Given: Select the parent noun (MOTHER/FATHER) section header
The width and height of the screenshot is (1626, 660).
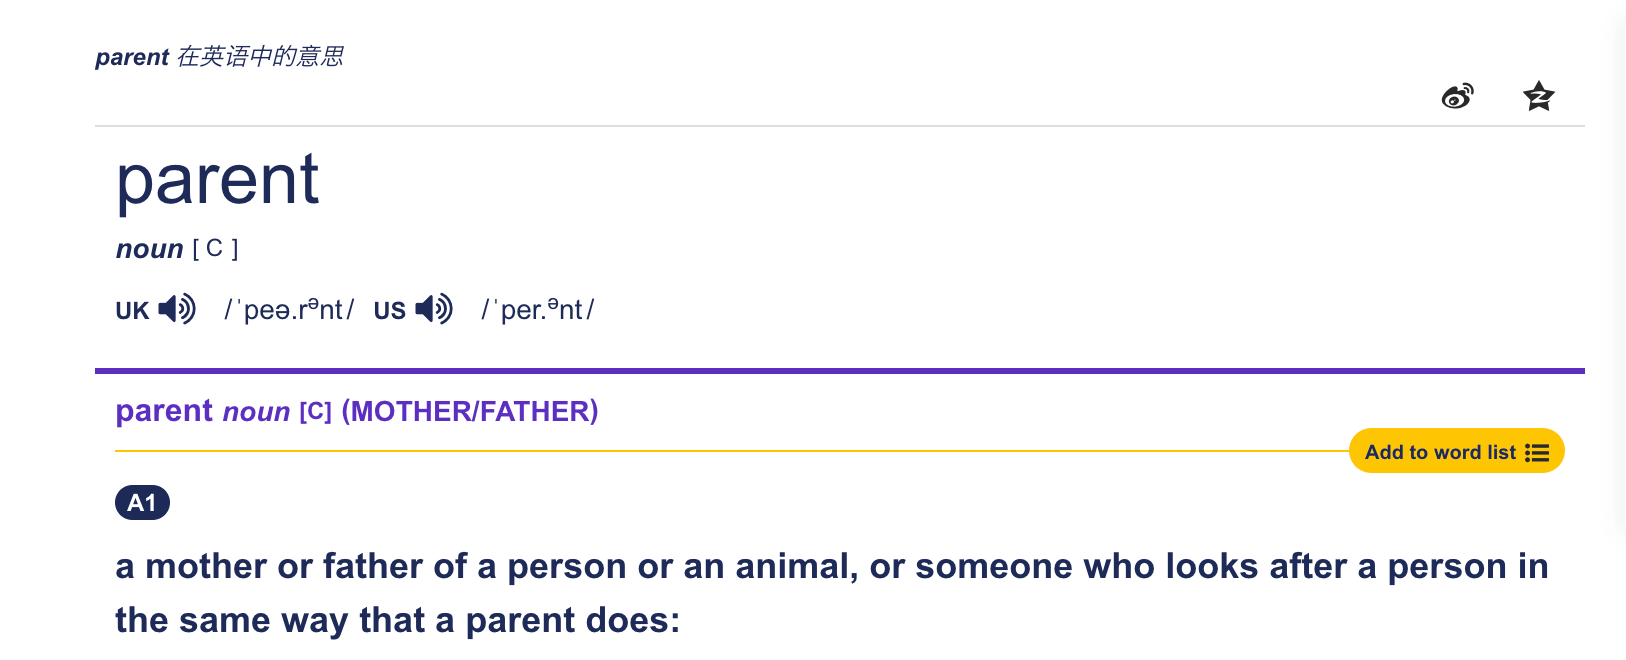Looking at the screenshot, I should point(356,410).
